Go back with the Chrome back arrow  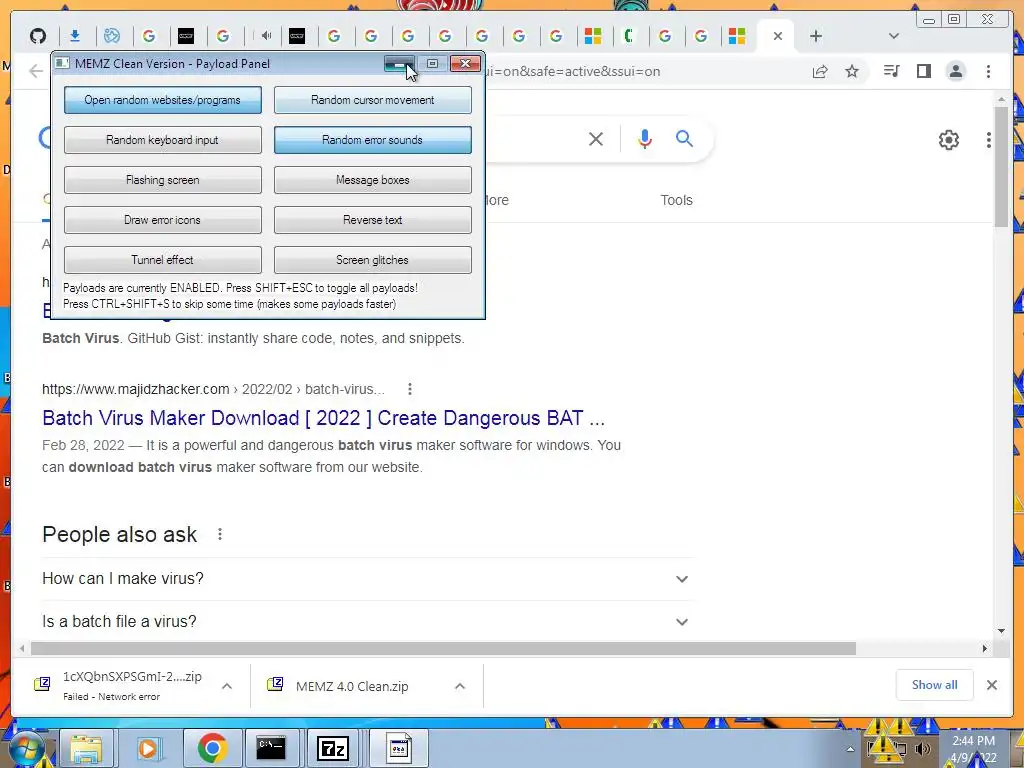(x=36, y=71)
